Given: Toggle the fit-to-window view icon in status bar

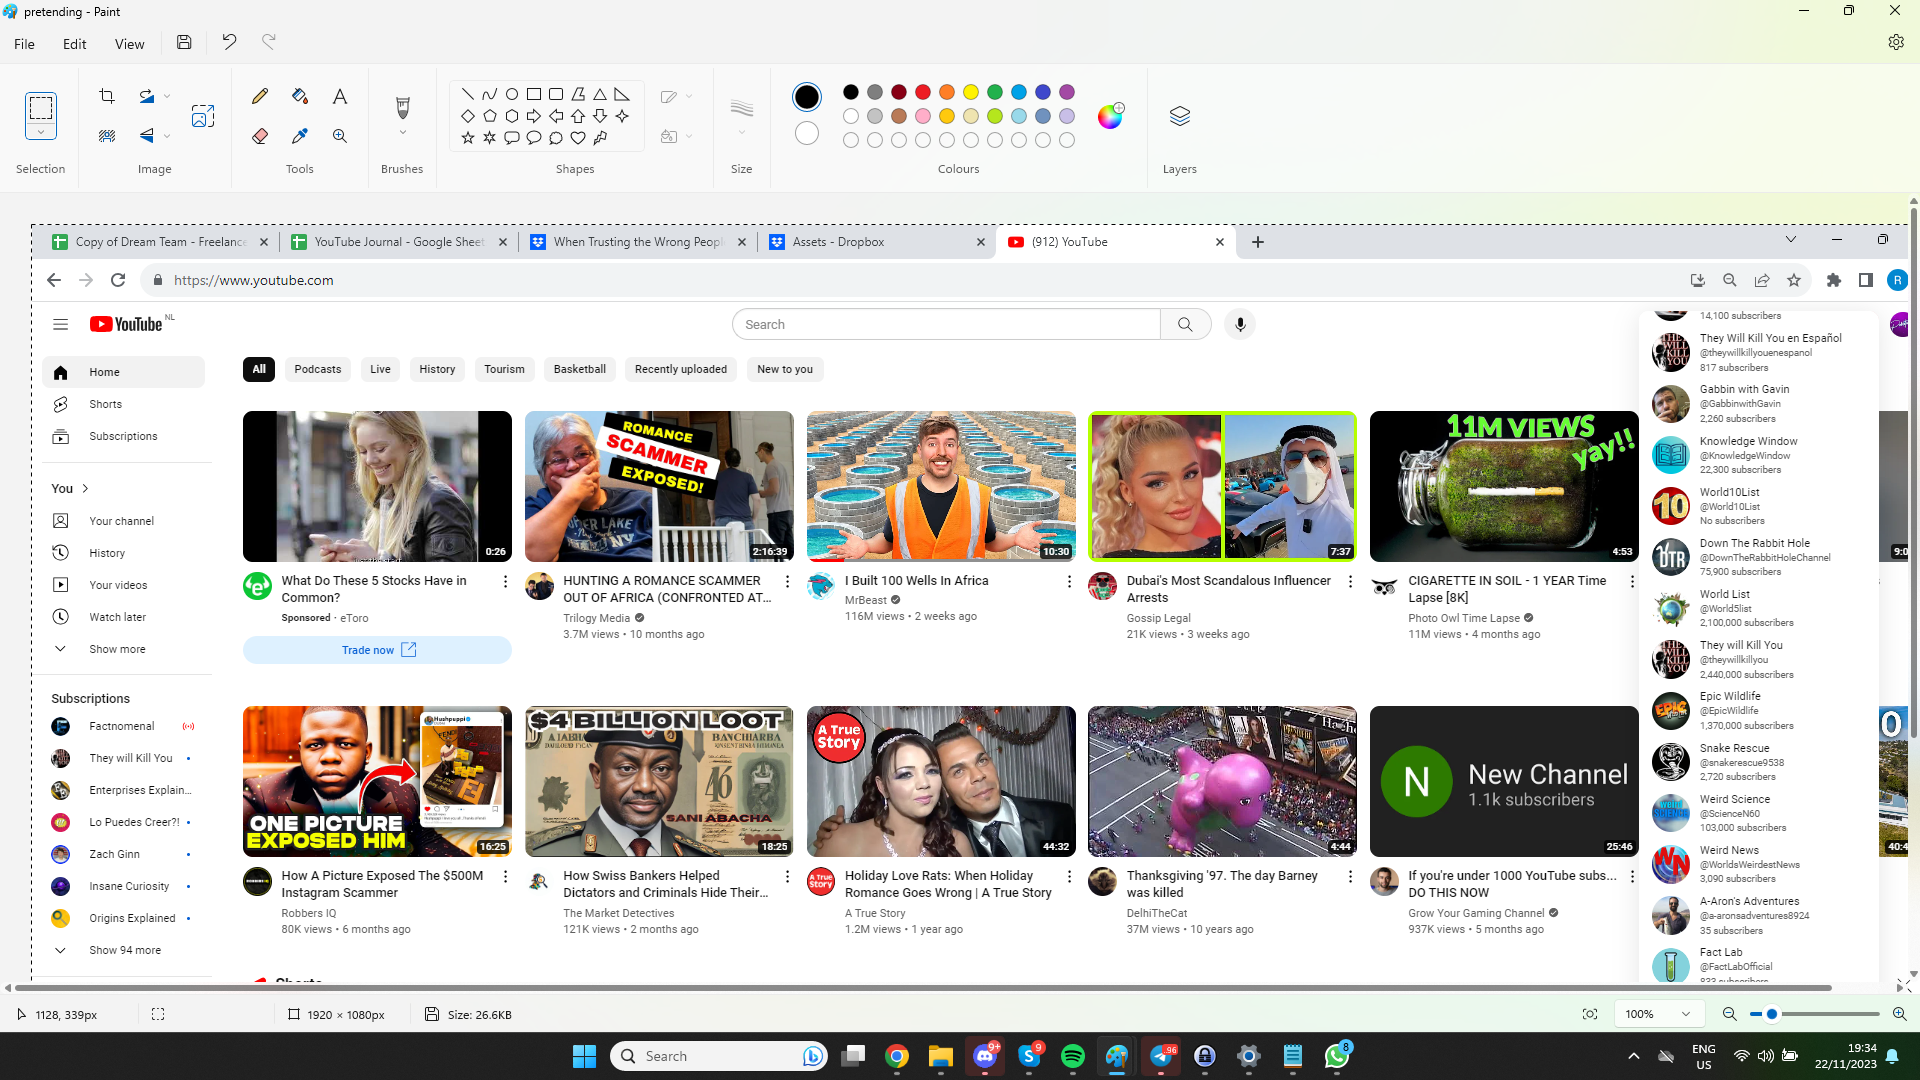Looking at the screenshot, I should click(x=1590, y=1014).
